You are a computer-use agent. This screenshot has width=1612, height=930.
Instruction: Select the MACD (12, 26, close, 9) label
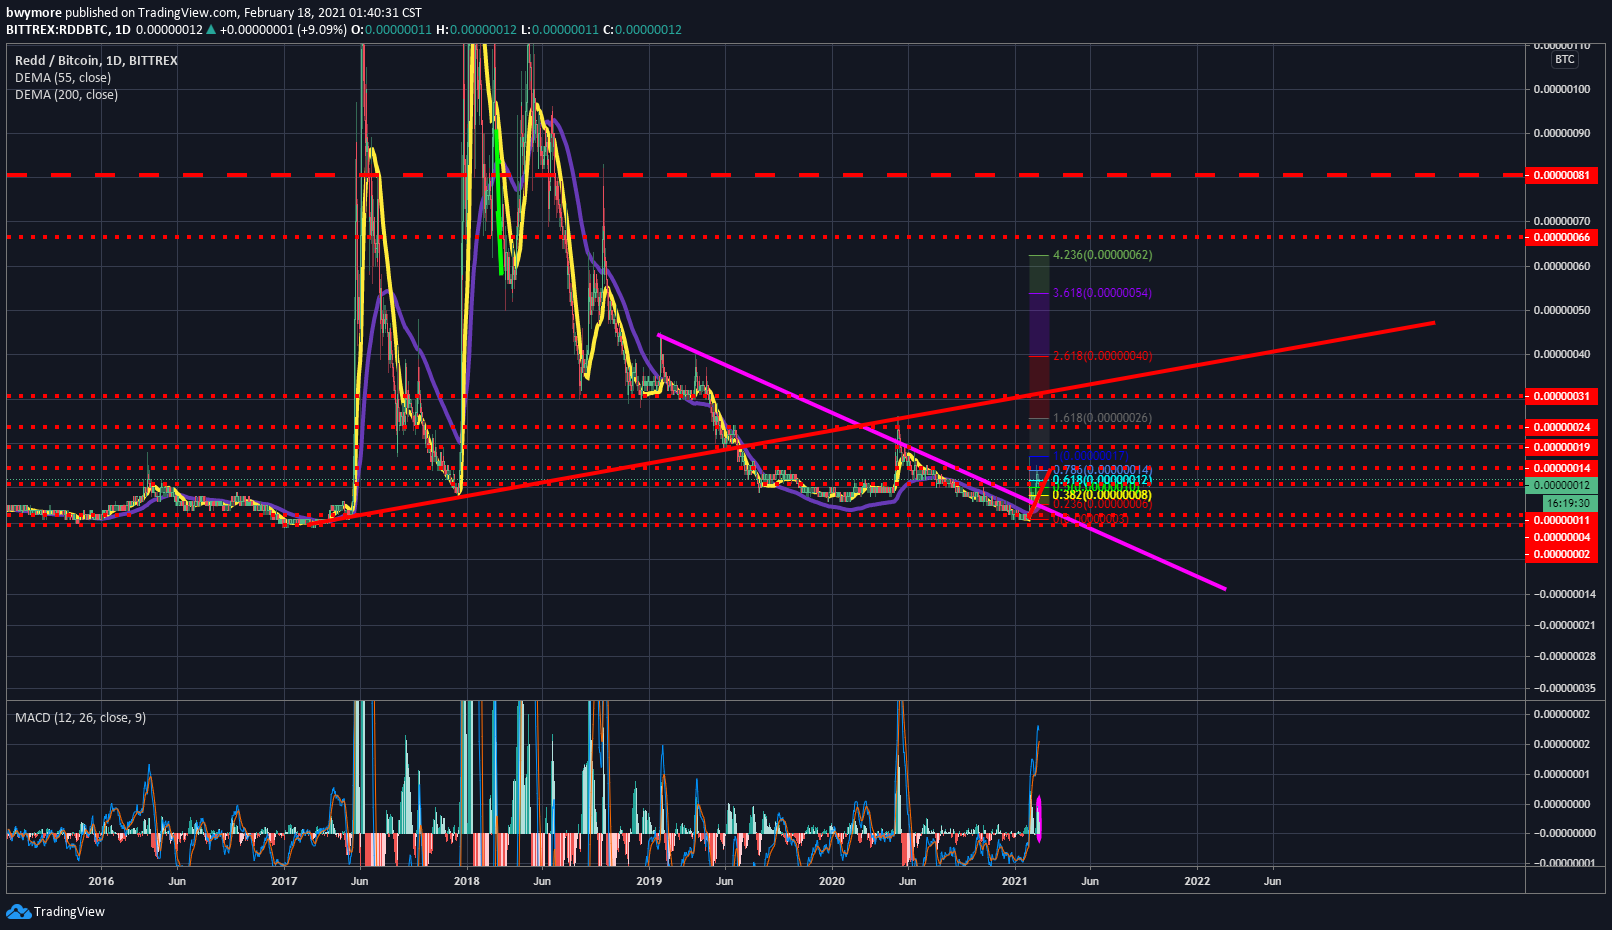coord(80,717)
